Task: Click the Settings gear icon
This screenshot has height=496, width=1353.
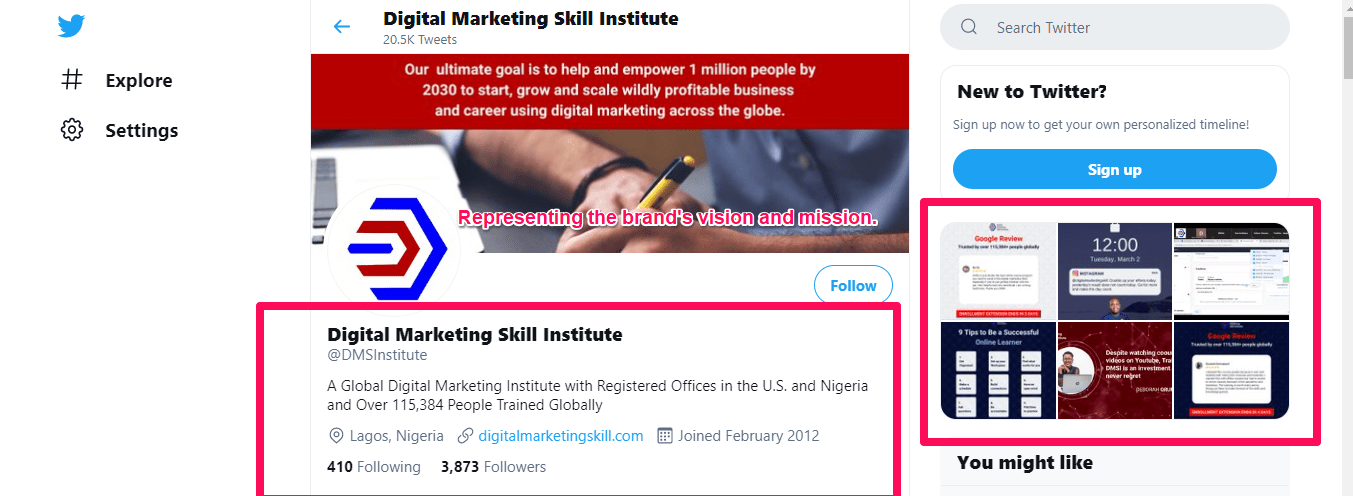Action: click(x=72, y=130)
